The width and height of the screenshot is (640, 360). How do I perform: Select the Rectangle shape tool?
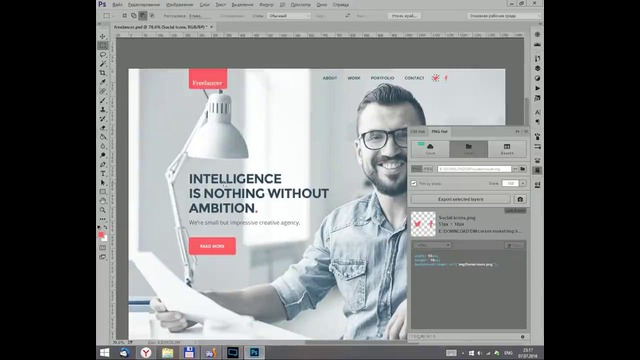[x=103, y=192]
